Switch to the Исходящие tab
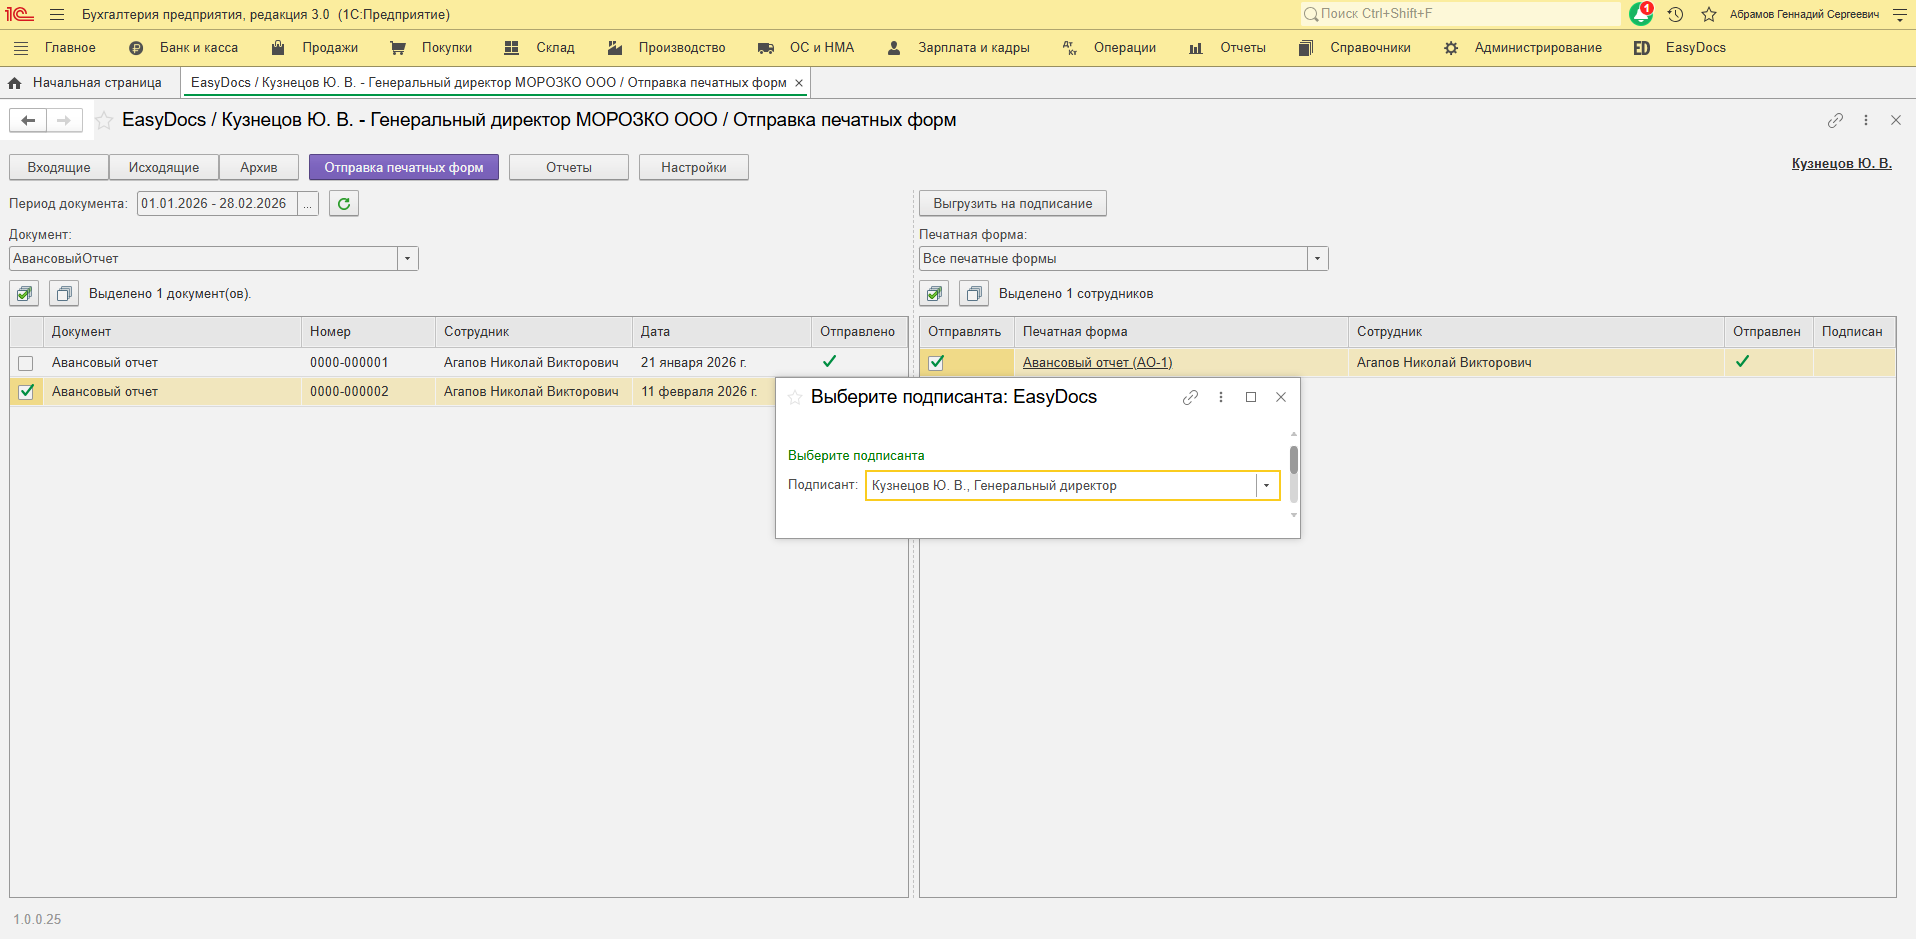The width and height of the screenshot is (1916, 939). [164, 168]
